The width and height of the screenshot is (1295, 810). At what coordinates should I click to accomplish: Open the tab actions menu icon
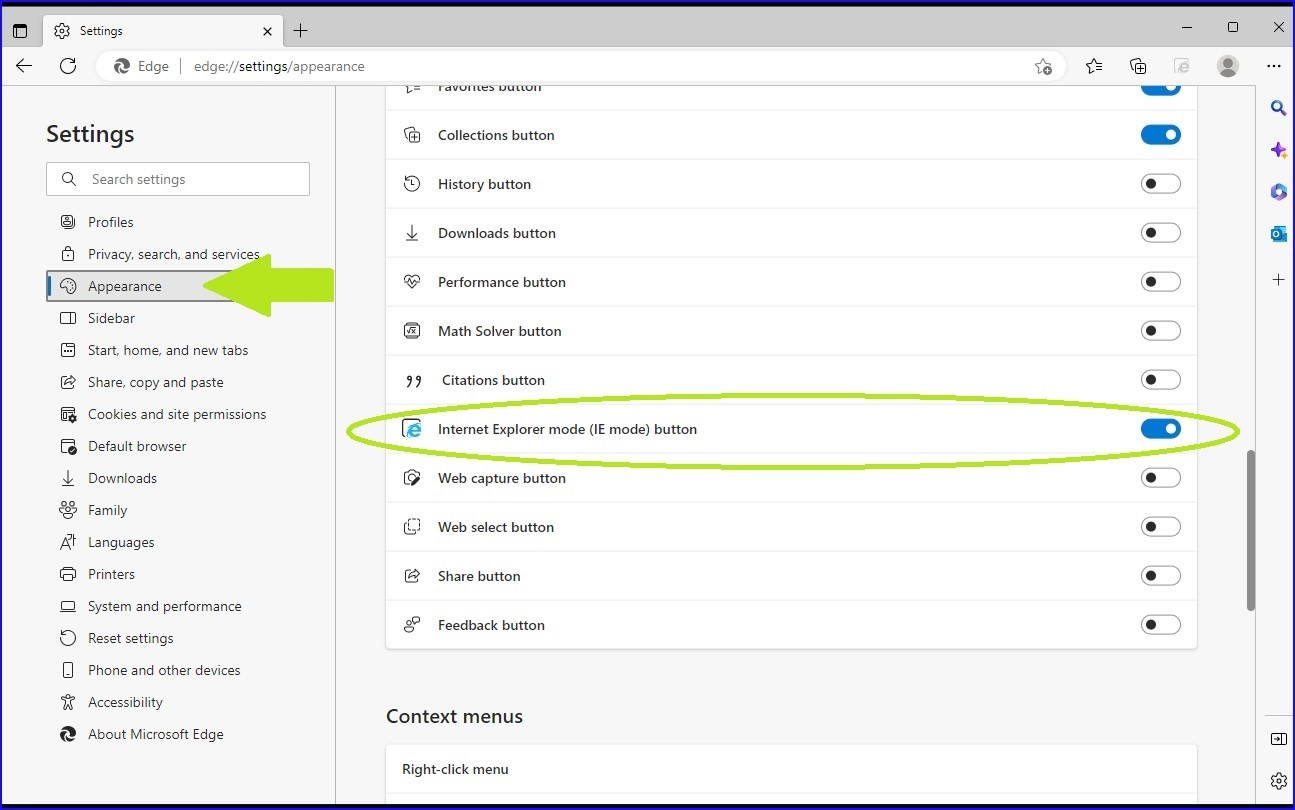[20, 31]
